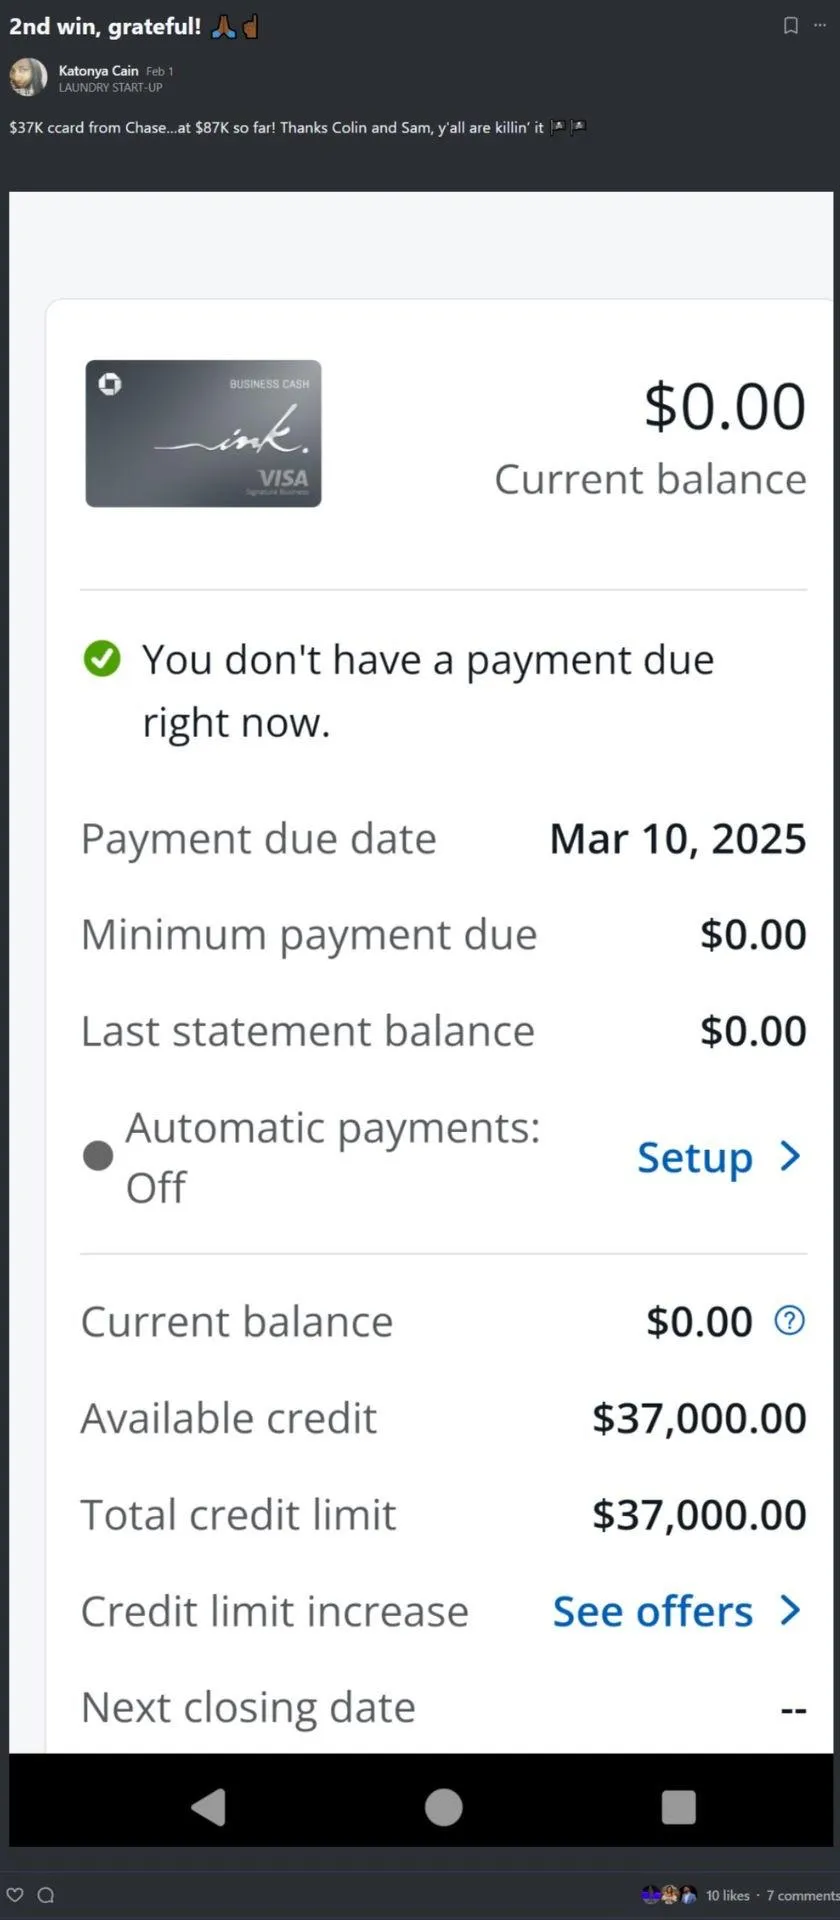This screenshot has width=840, height=1920.
Task: Bookmark this post
Action: click(x=791, y=26)
